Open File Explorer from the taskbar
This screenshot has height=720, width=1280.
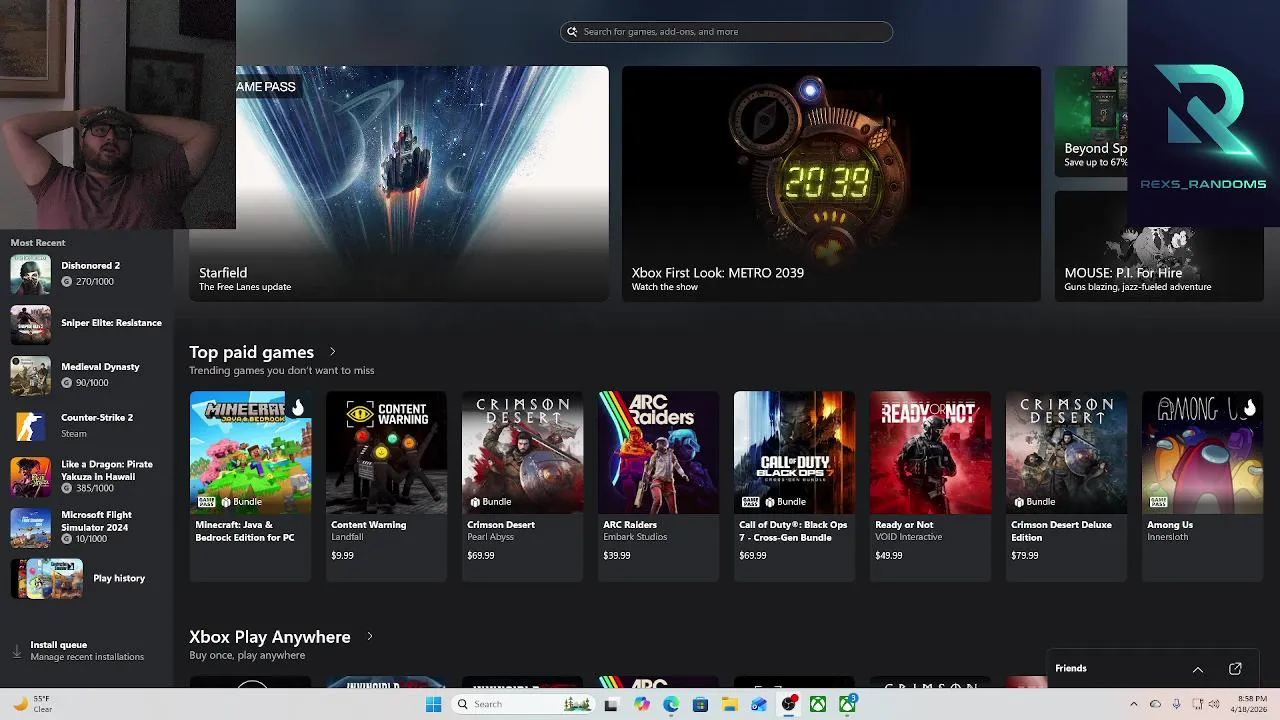coord(730,704)
